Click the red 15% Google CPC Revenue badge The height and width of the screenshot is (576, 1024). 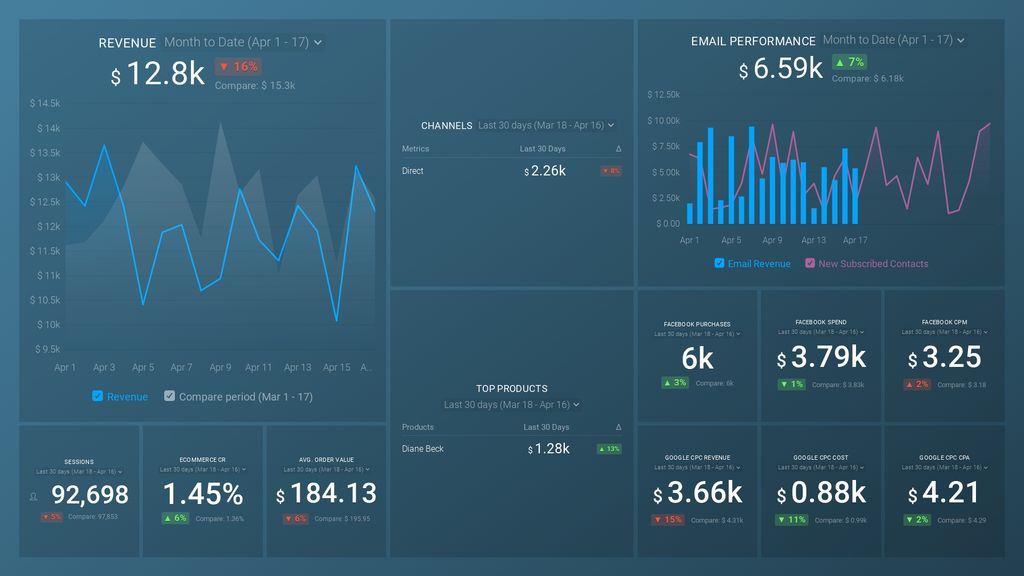click(x=667, y=520)
